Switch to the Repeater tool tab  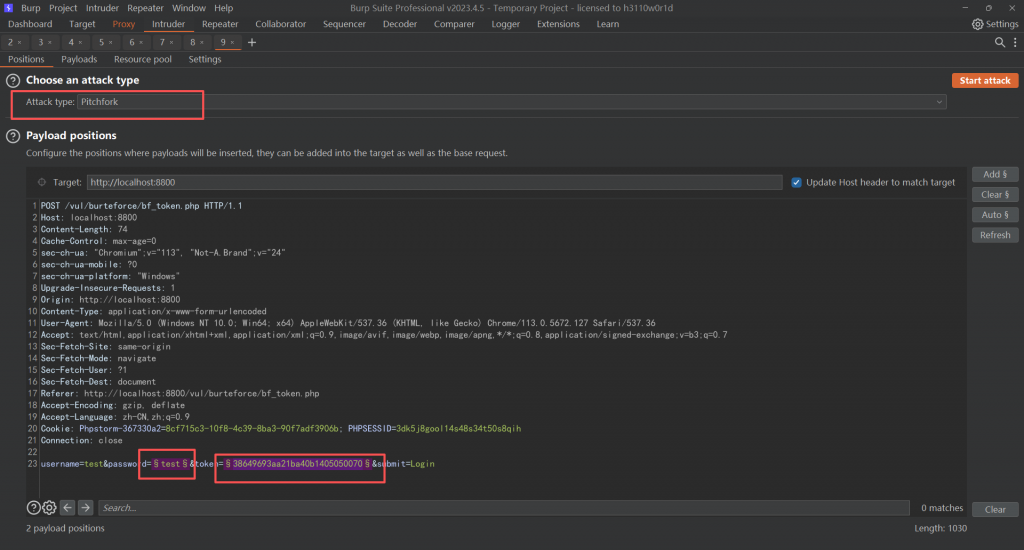coord(220,24)
